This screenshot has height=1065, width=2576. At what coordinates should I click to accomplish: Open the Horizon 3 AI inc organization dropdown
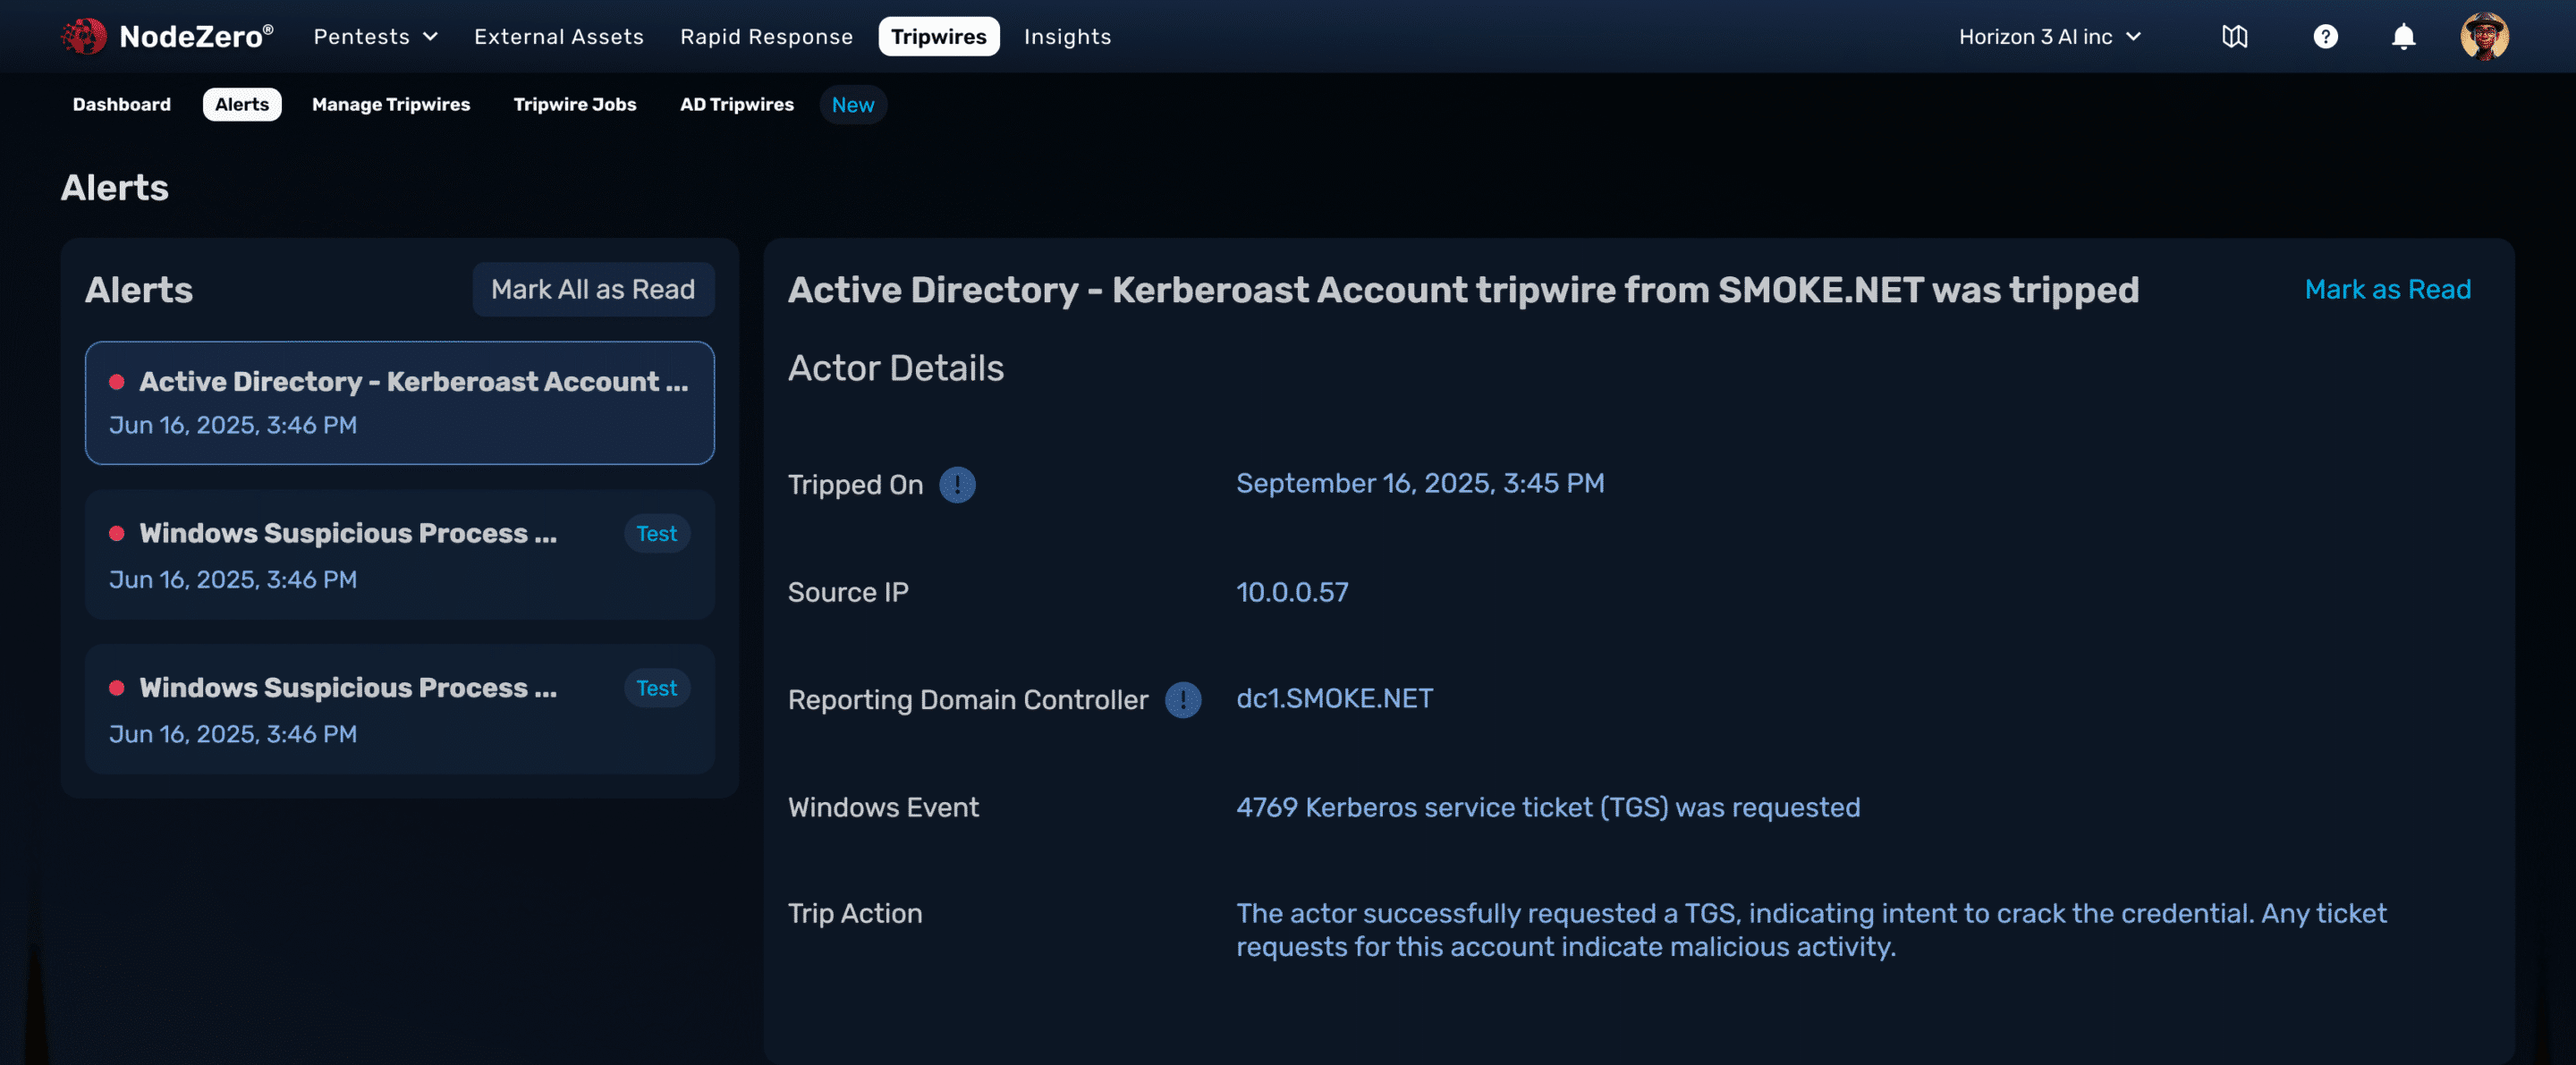(2049, 37)
